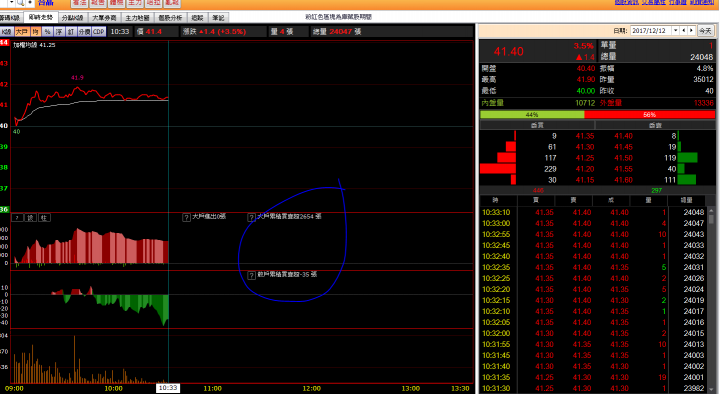Switch to the 籌碼K線 tab

pos(10,18)
